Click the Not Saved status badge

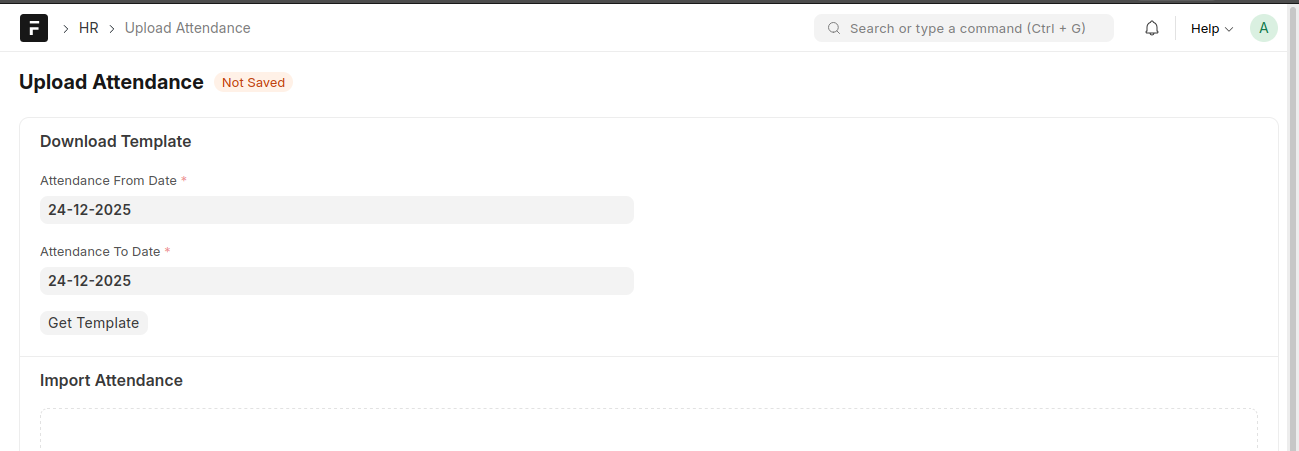coord(253,83)
